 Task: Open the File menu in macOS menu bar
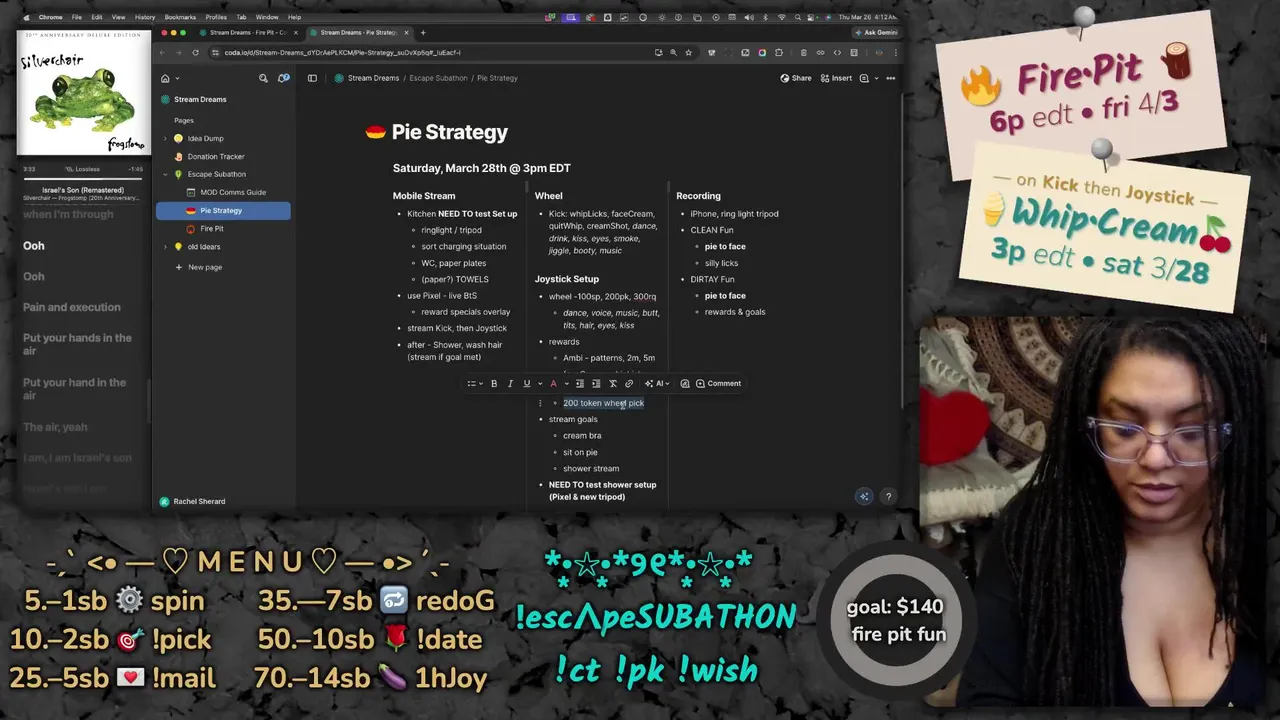pyautogui.click(x=76, y=17)
